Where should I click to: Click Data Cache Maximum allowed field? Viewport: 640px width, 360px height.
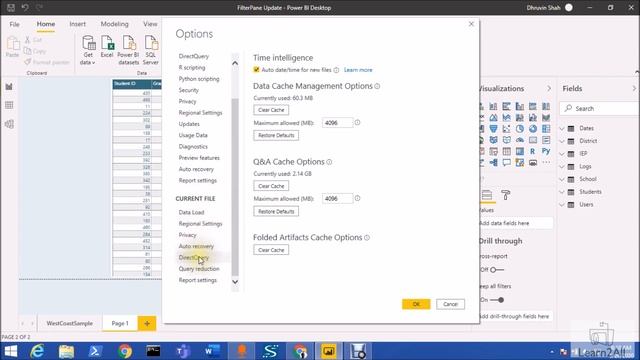point(337,123)
